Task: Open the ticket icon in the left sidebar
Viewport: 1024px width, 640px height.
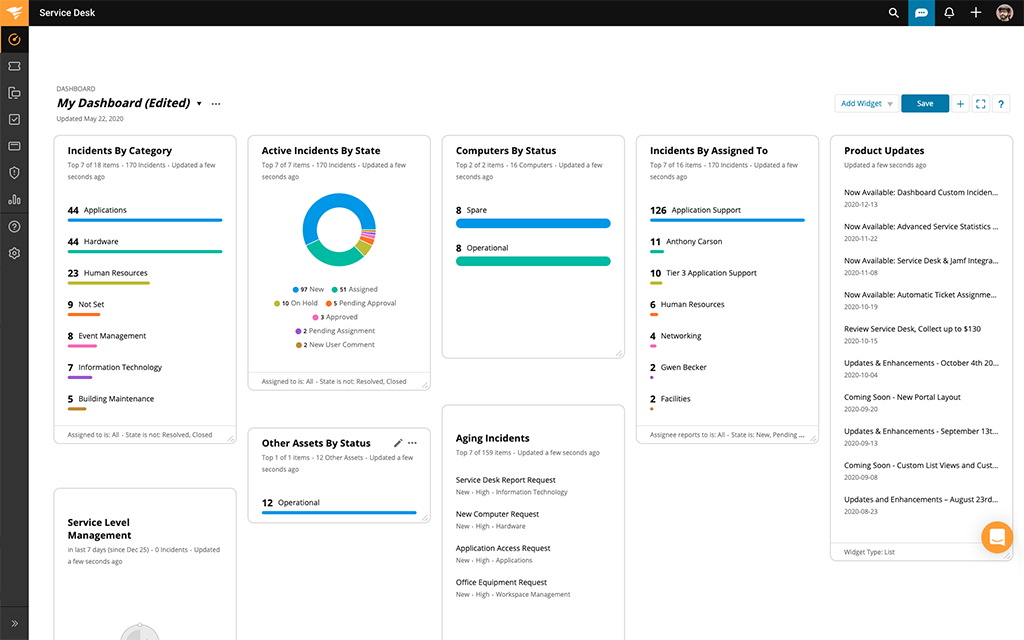Action: point(14,66)
